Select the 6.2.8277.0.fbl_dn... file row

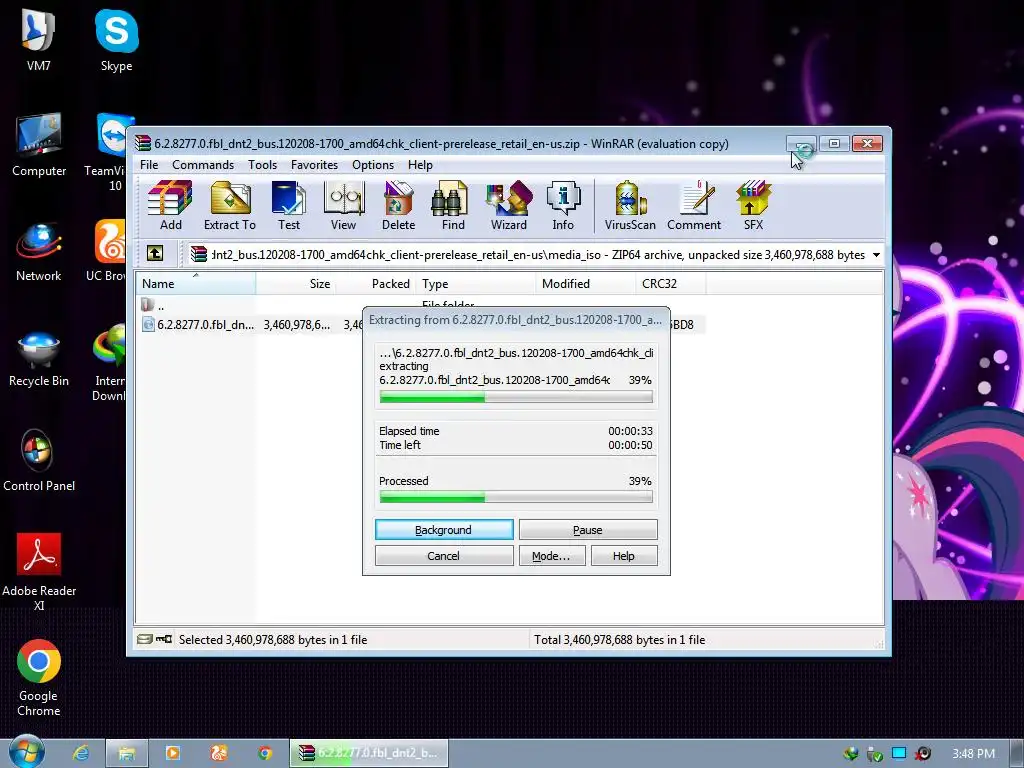(420, 324)
